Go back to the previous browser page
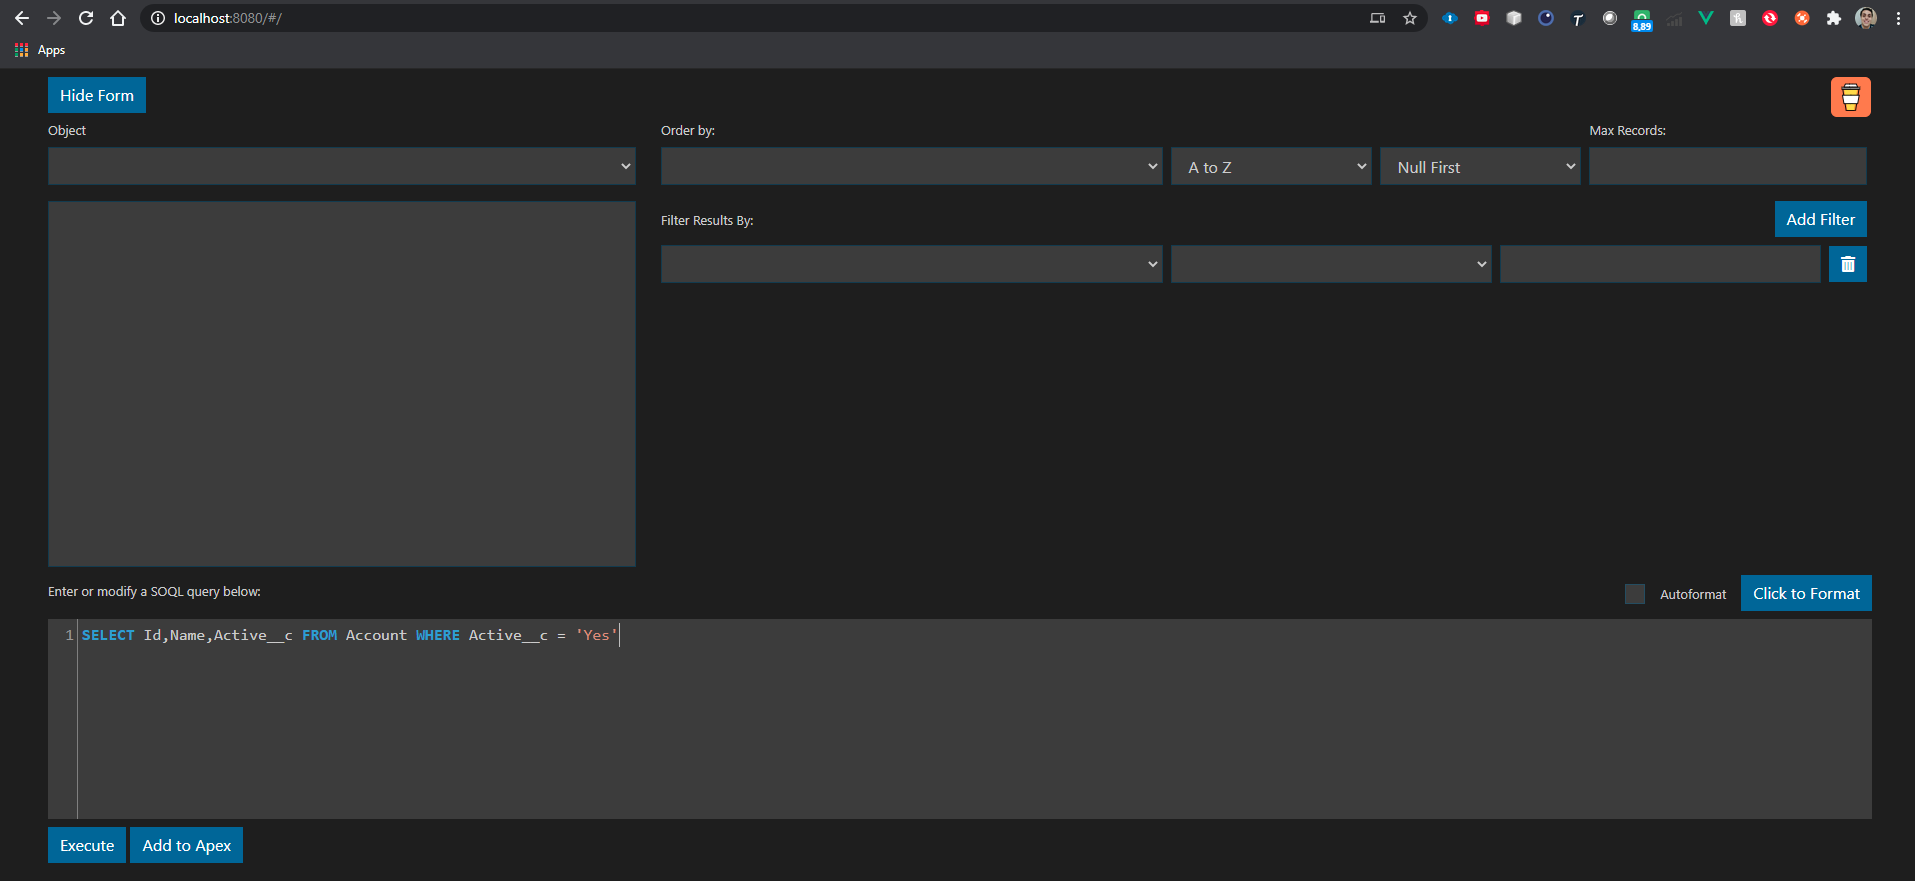Viewport: 1915px width, 881px height. pyautogui.click(x=22, y=18)
